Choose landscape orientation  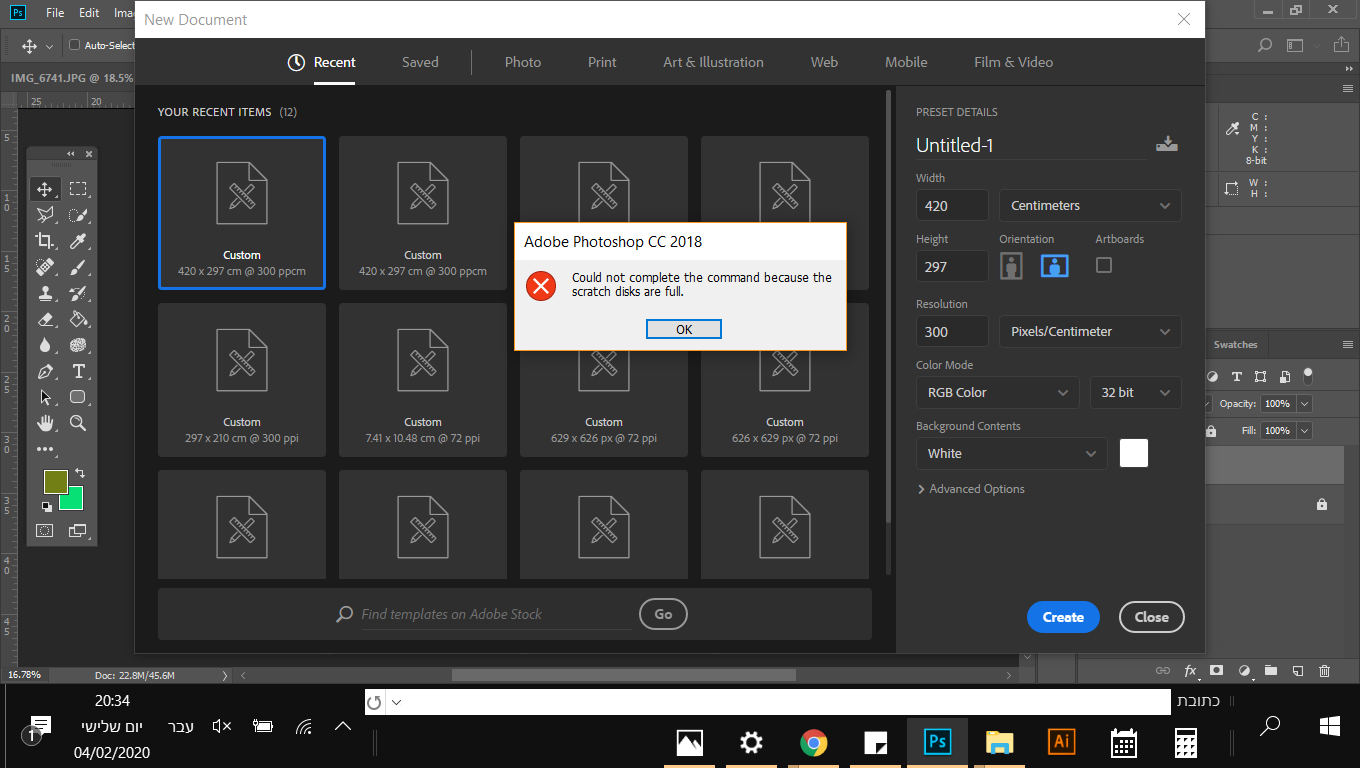pyautogui.click(x=1055, y=266)
